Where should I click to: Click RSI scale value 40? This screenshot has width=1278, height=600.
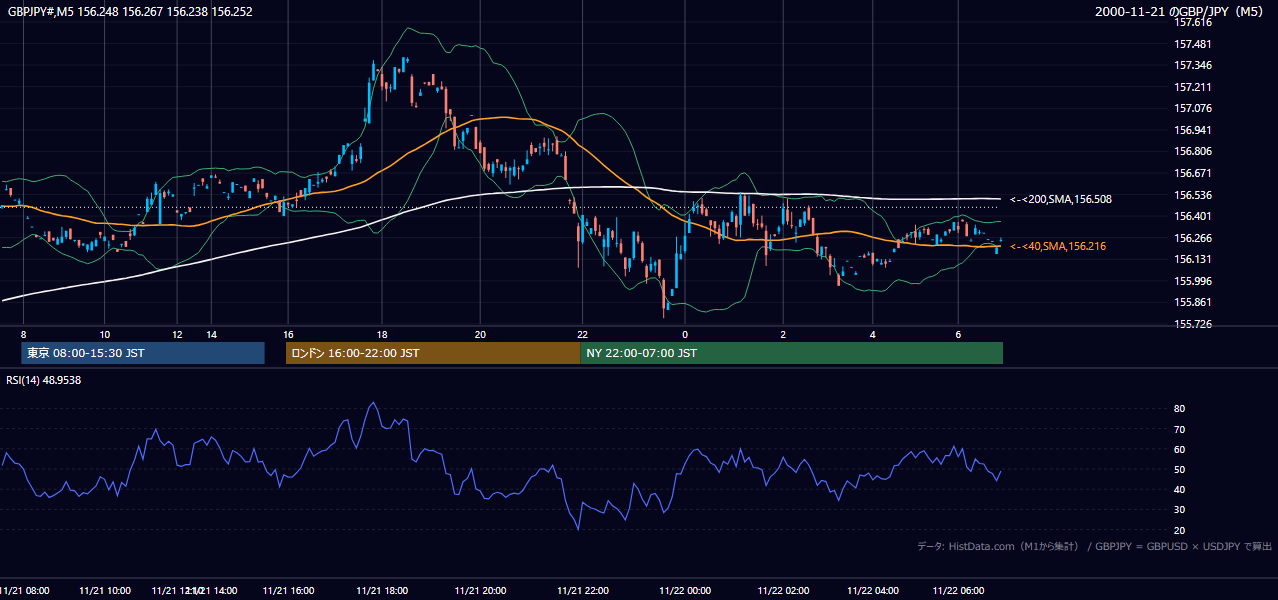pos(1179,489)
